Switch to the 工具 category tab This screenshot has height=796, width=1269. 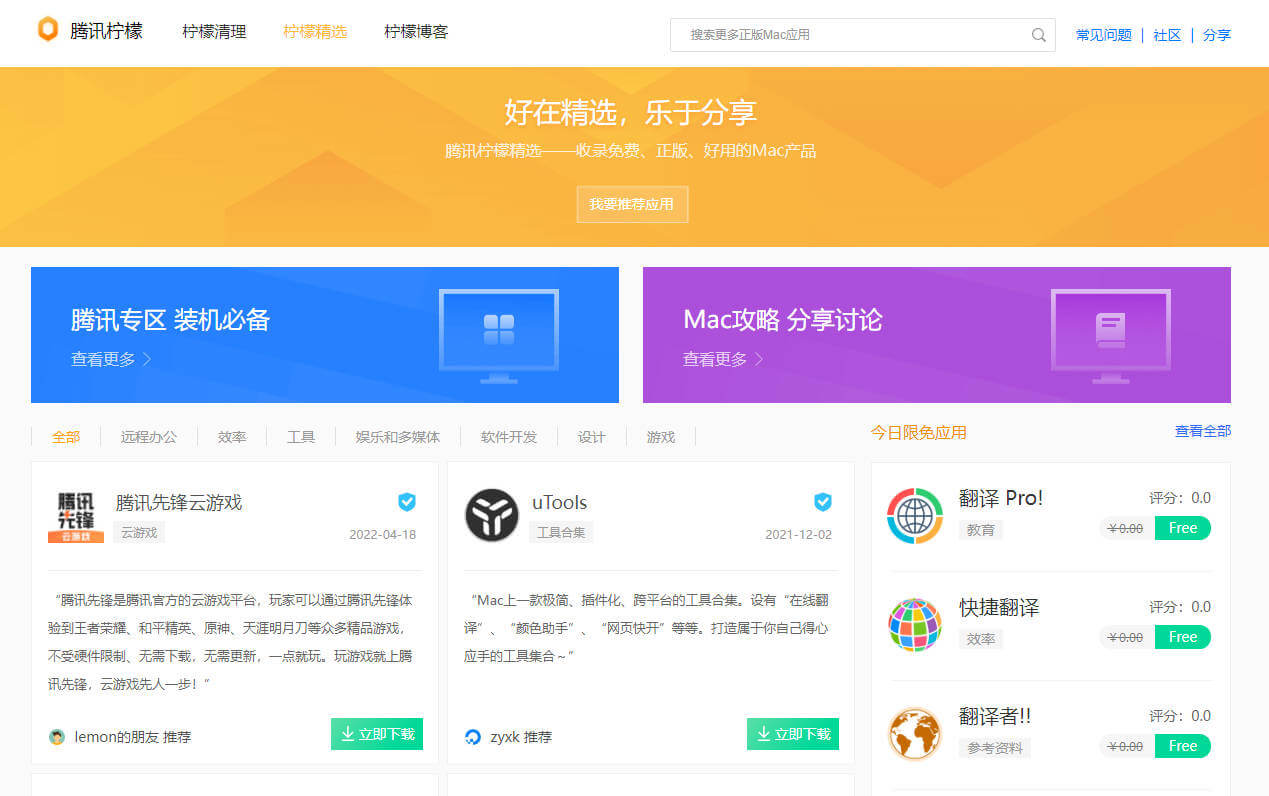click(x=301, y=436)
